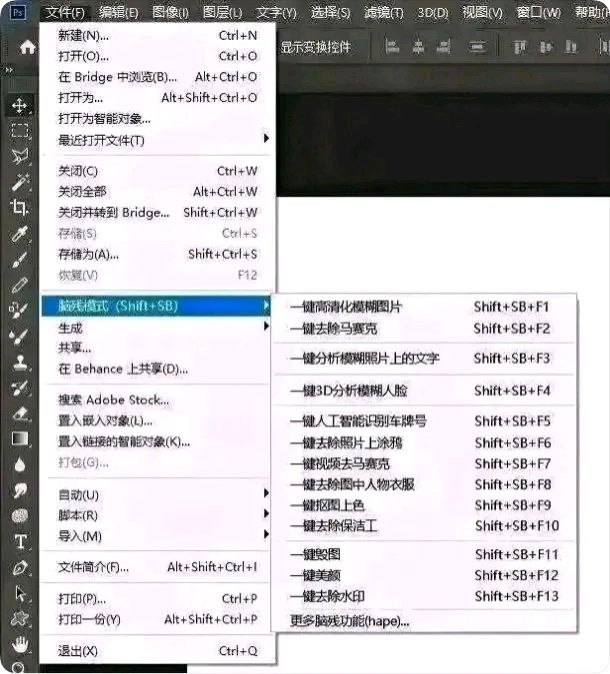
Task: Choose 一键去除水印 submenu entry
Action: [x=424, y=596]
